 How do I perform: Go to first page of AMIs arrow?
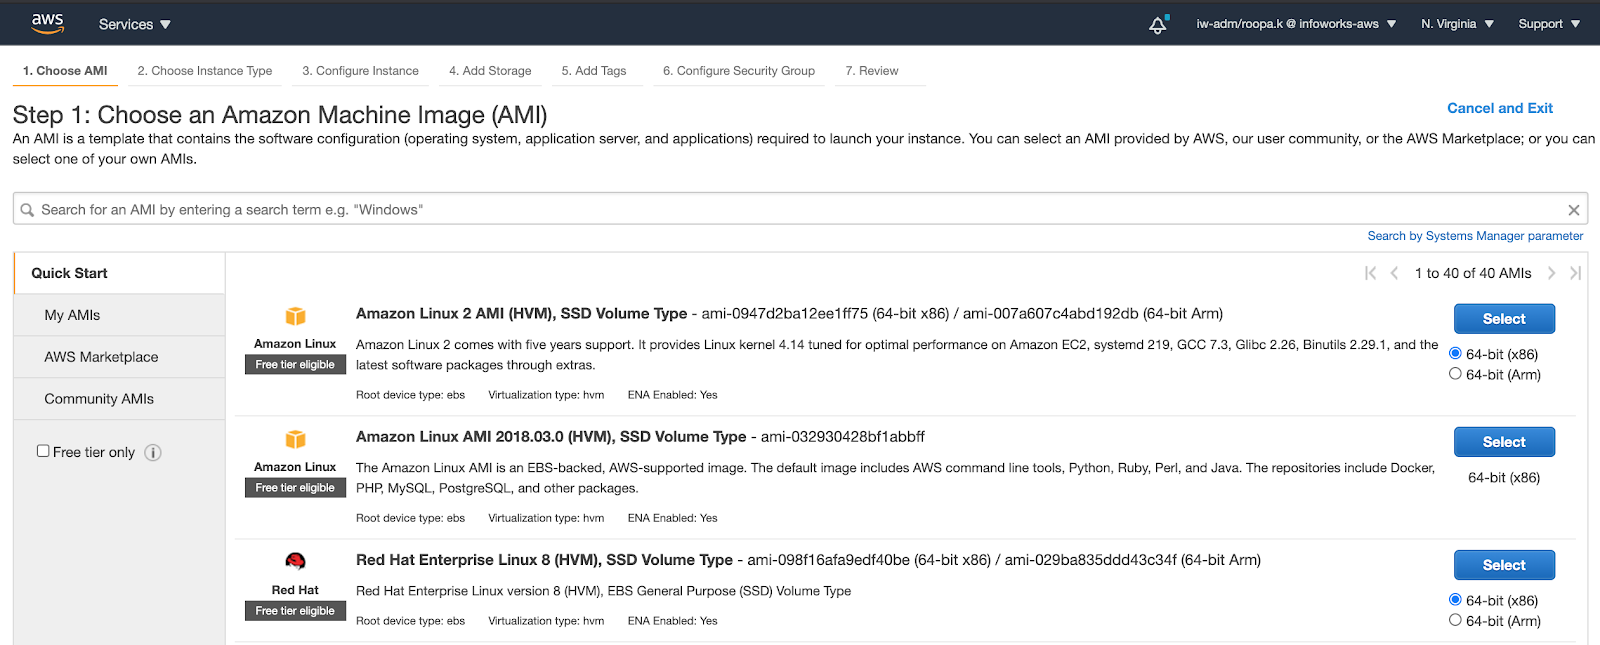click(1370, 273)
